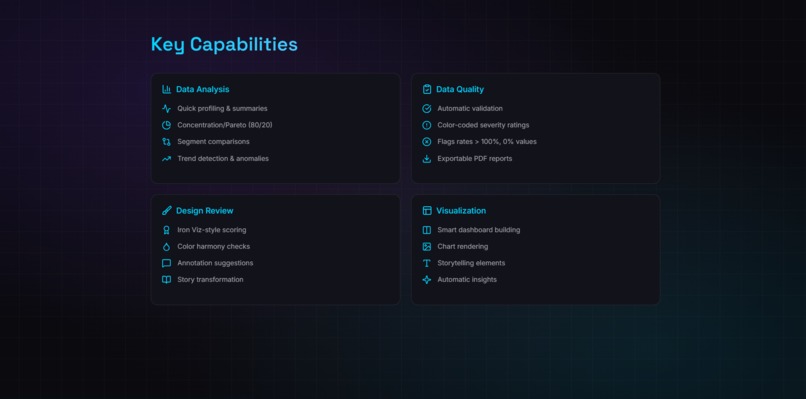Click the droplet icon beside Color harmony checks
Viewport: 806px width, 399px height.
(x=167, y=246)
